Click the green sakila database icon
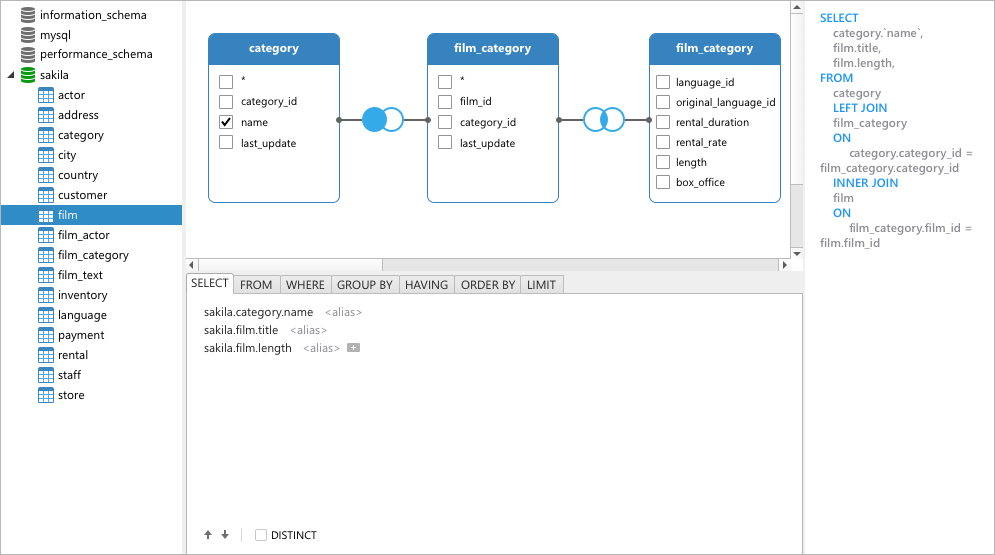Image resolution: width=995 pixels, height=555 pixels. (x=28, y=75)
